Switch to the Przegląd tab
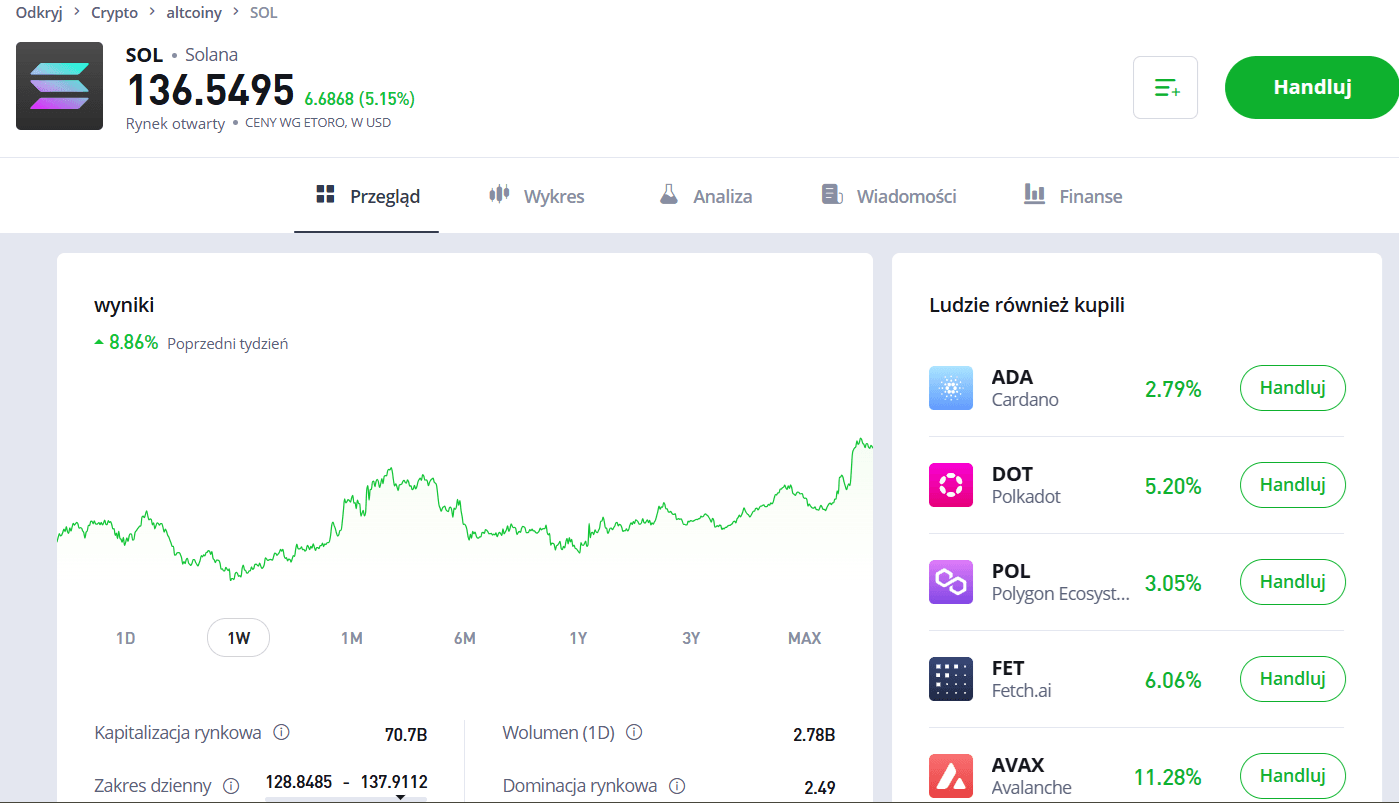 [x=367, y=196]
